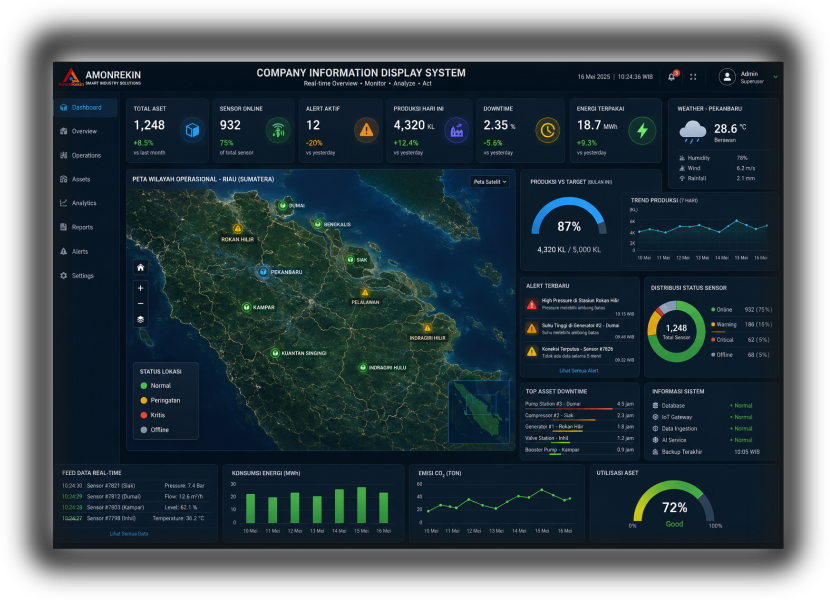
Task: Click Lihat Semua Data link
Action: [129, 534]
